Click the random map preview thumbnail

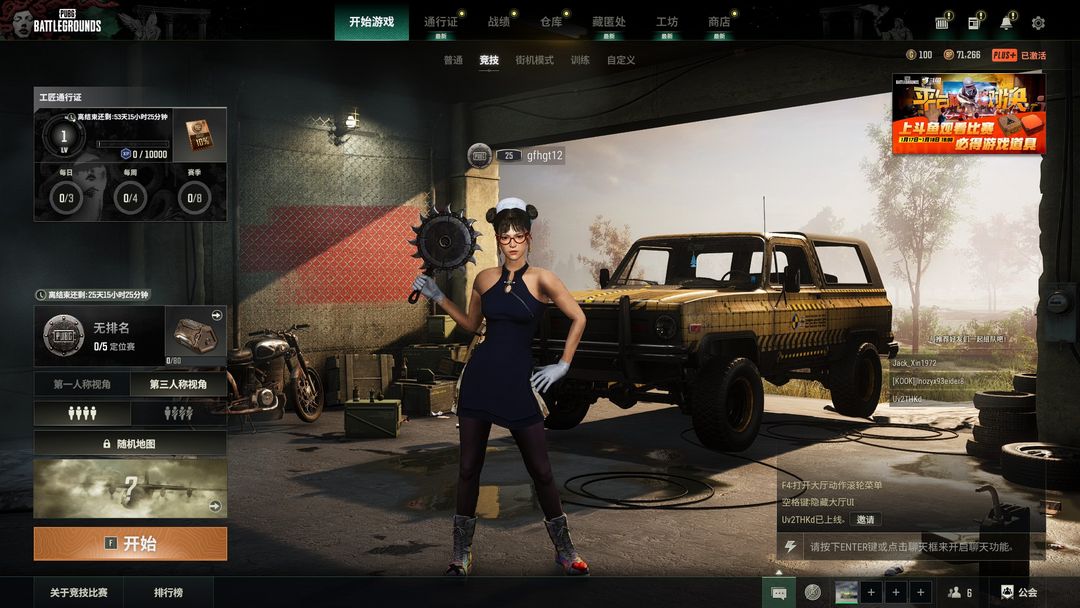(130, 488)
